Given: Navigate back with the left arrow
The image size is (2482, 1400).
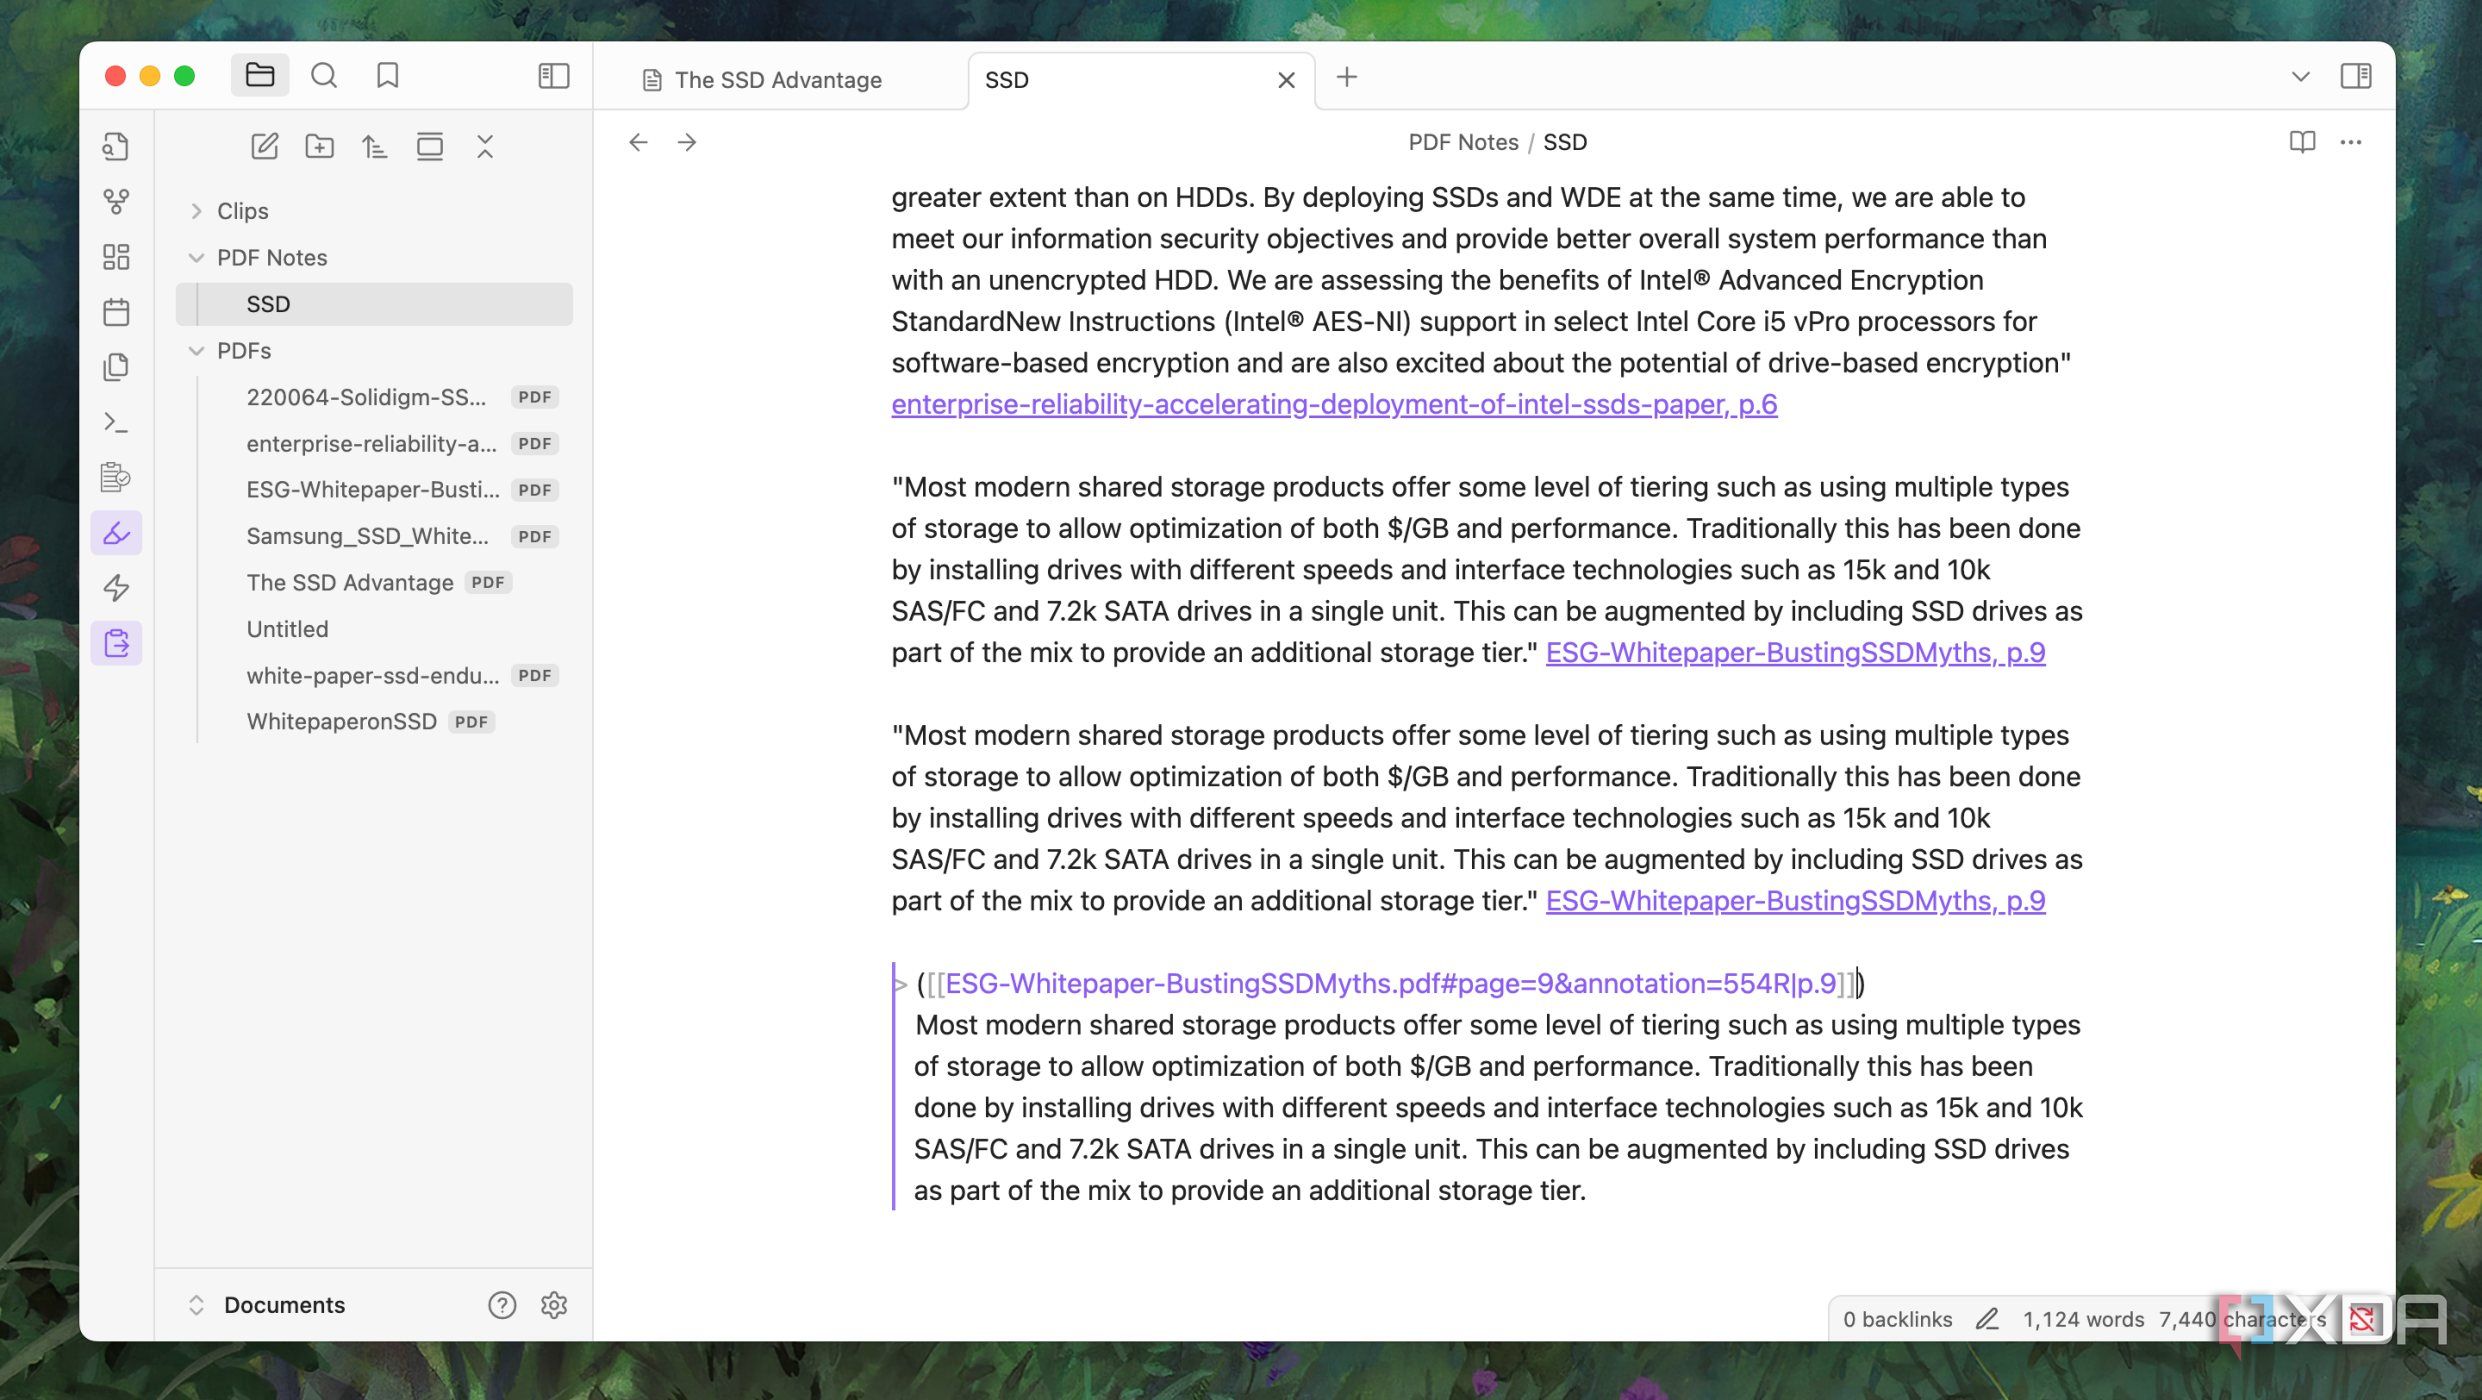Looking at the screenshot, I should click(638, 142).
